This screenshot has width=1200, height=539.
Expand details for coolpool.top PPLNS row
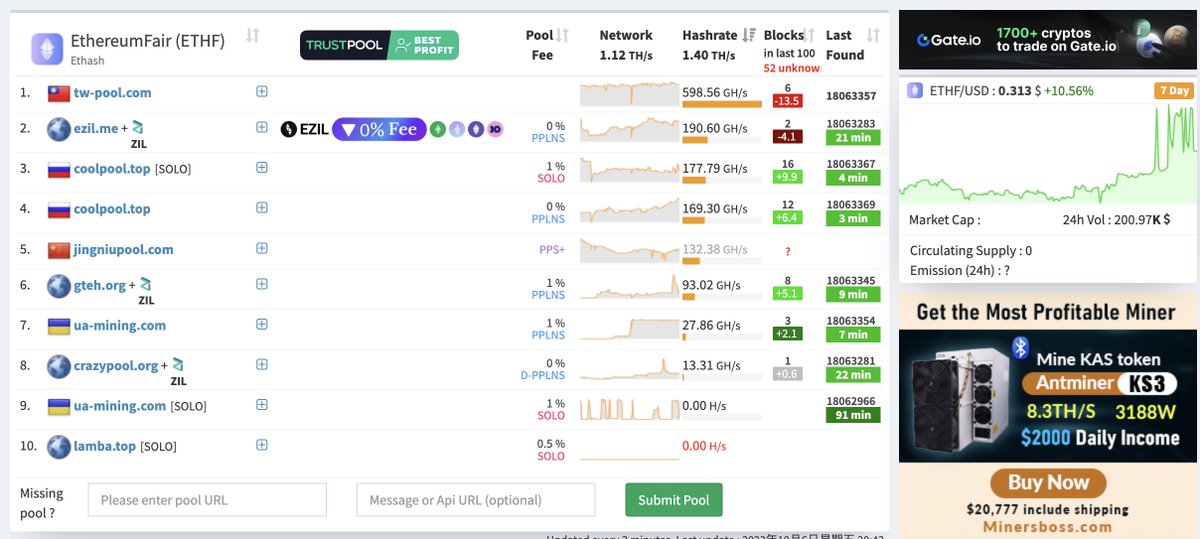(262, 208)
